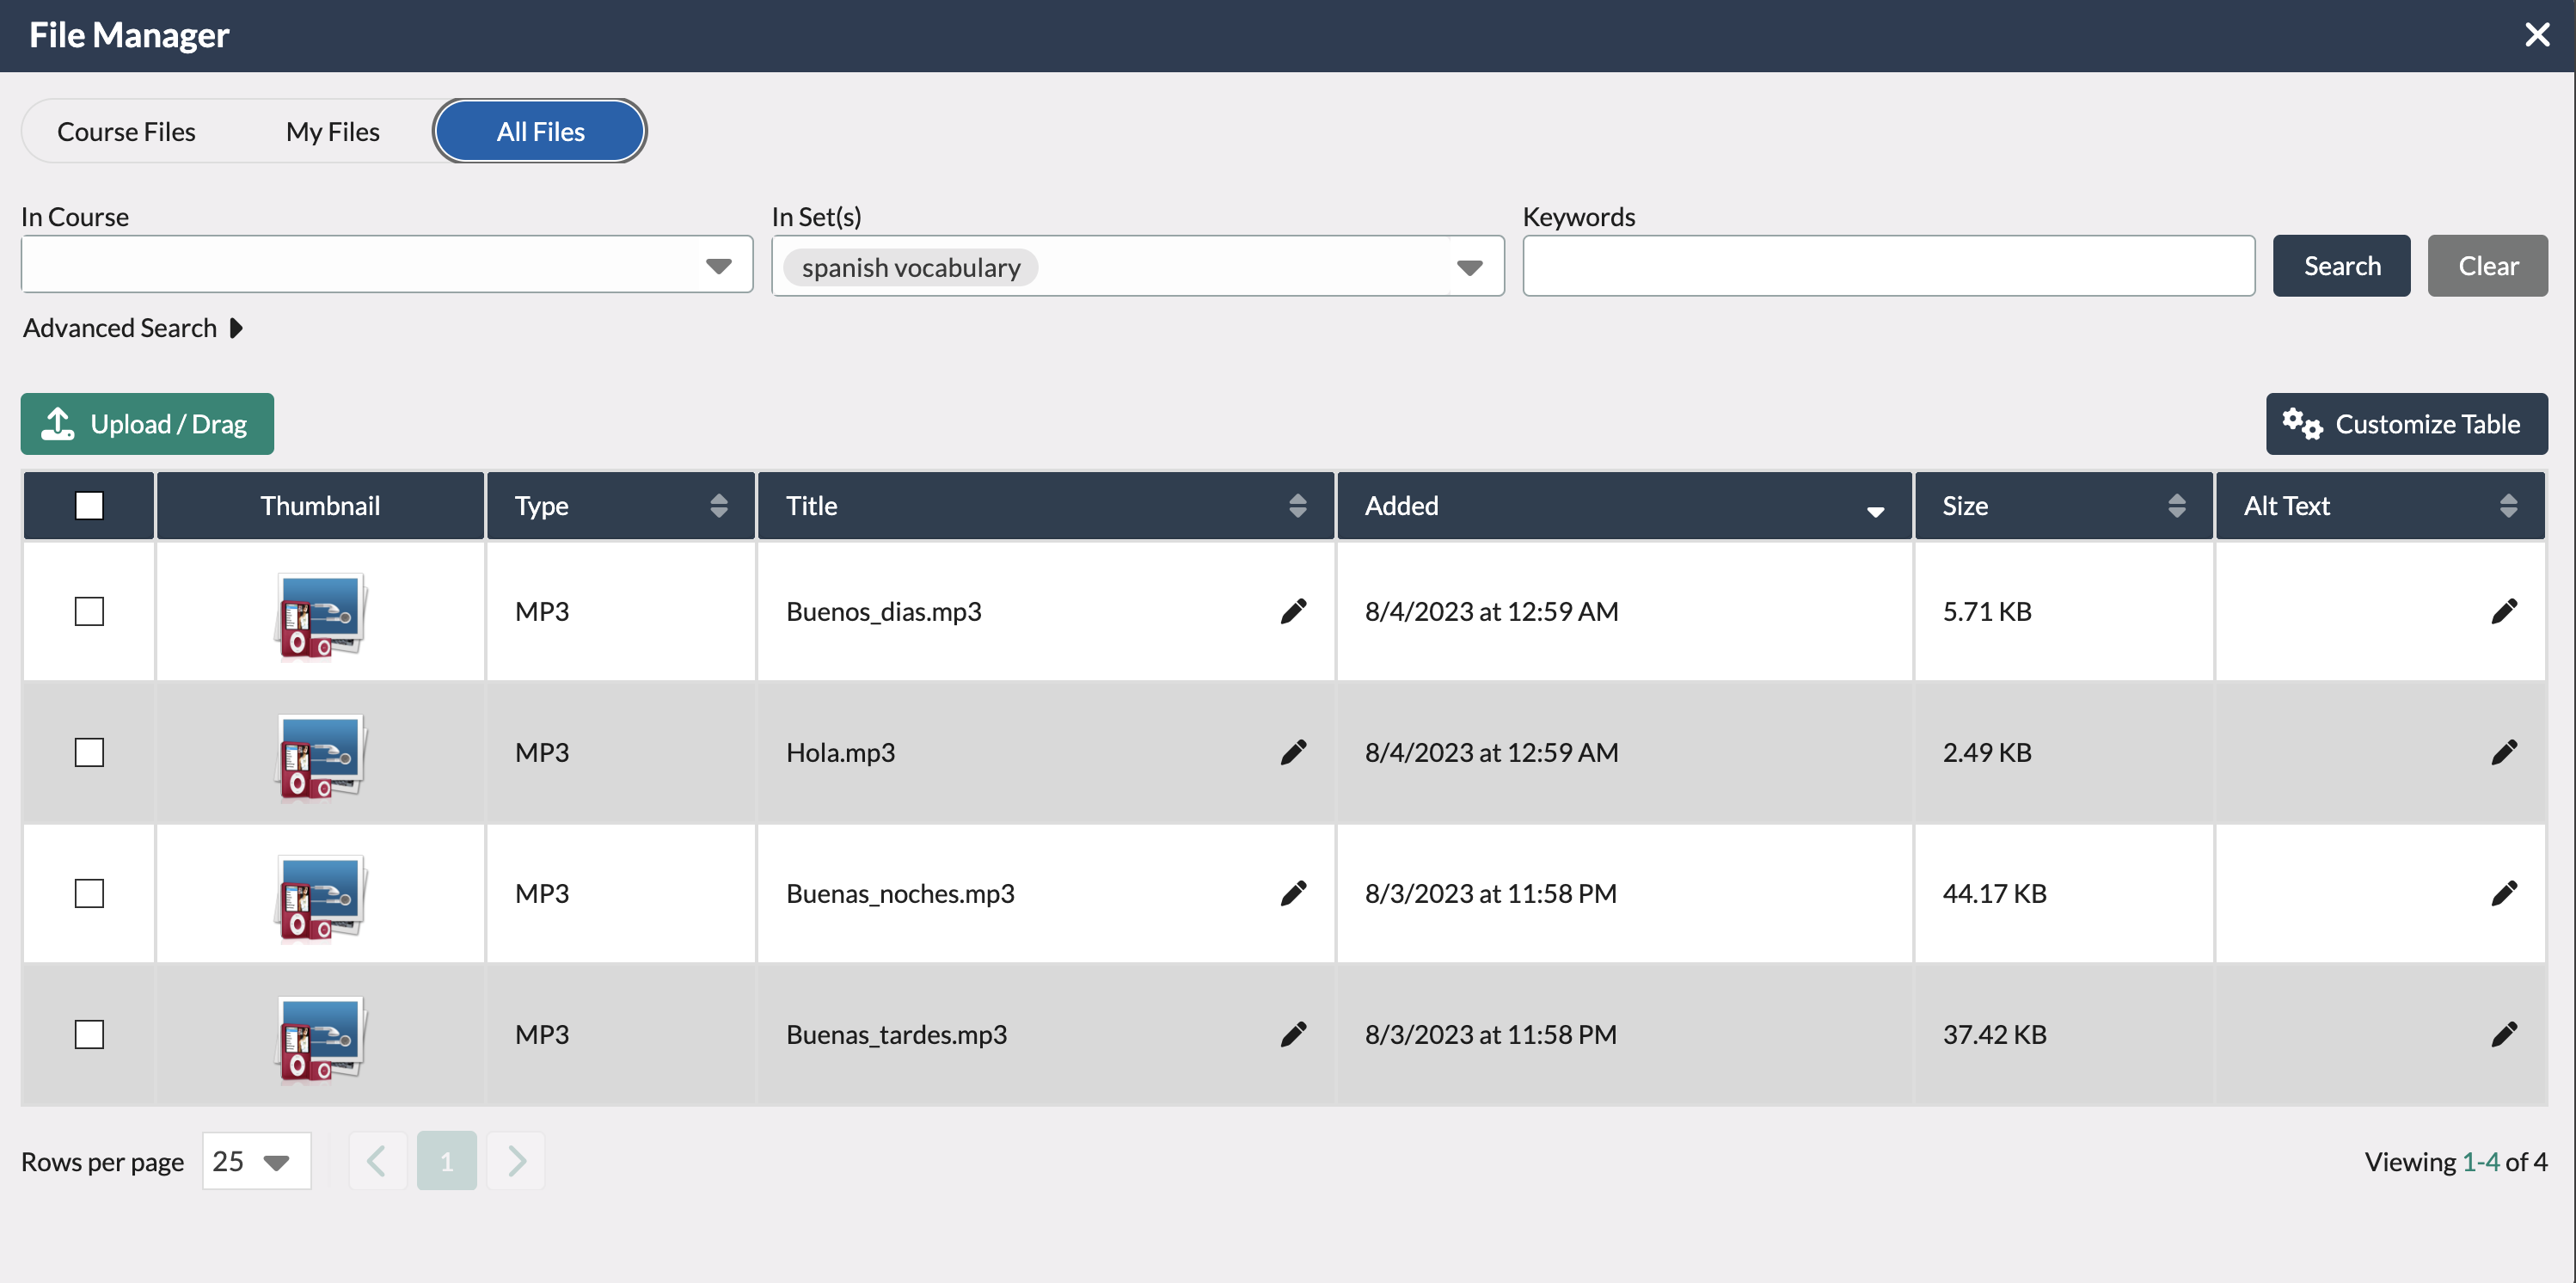Open the Rows per page dropdown
The height and width of the screenshot is (1283, 2576).
(x=256, y=1160)
